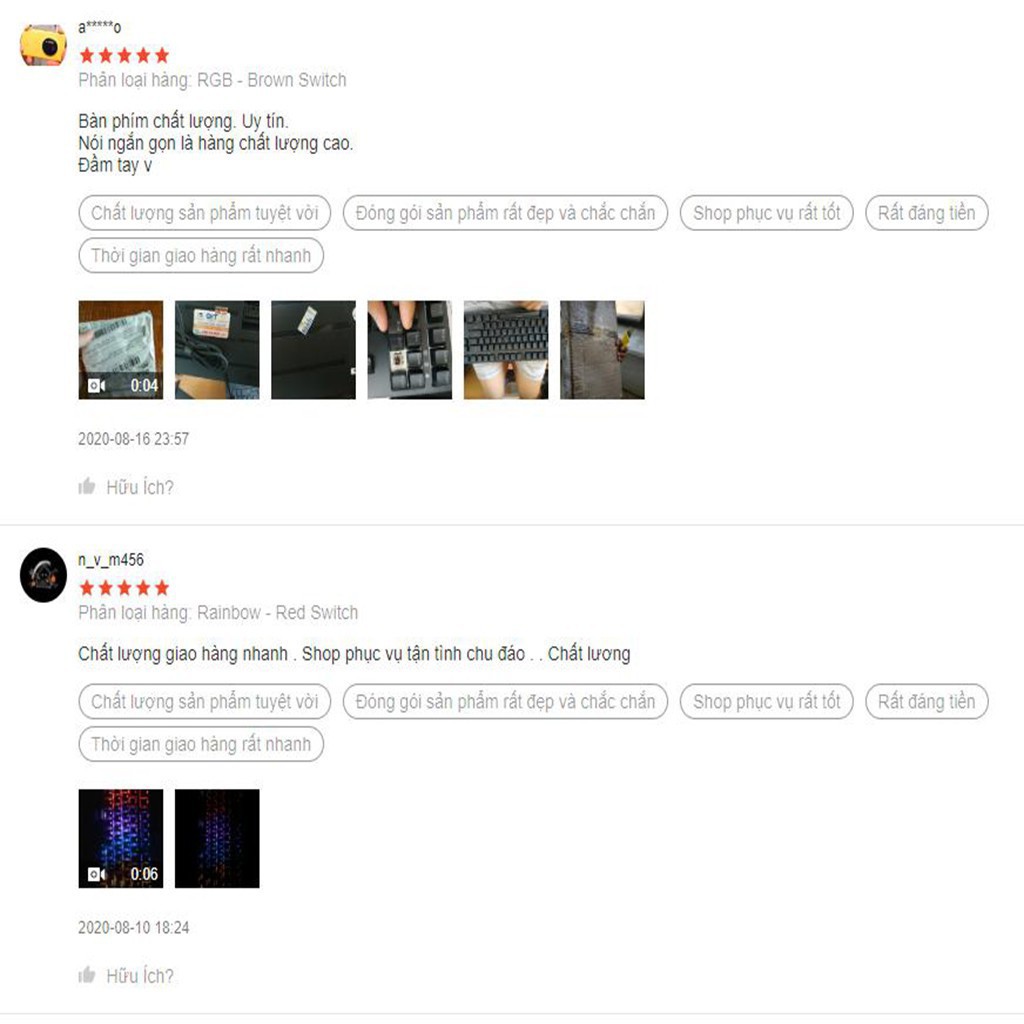This screenshot has width=1024, height=1024.
Task: Select first review's 'Rất đáng tiền' tag
Action: (927, 213)
